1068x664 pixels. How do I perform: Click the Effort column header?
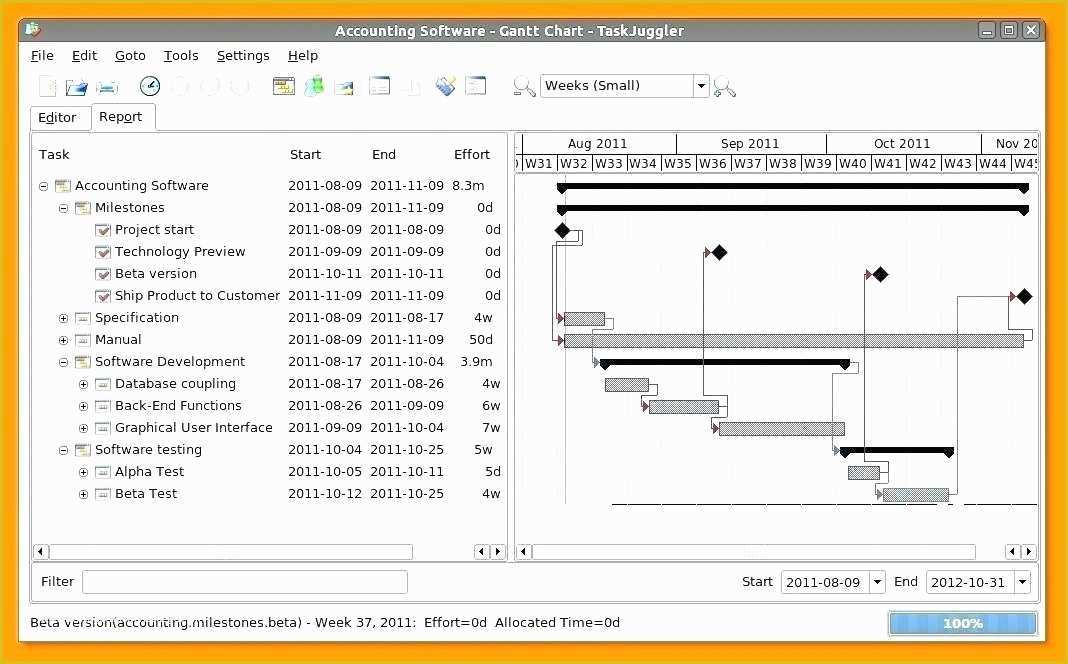pyautogui.click(x=472, y=155)
